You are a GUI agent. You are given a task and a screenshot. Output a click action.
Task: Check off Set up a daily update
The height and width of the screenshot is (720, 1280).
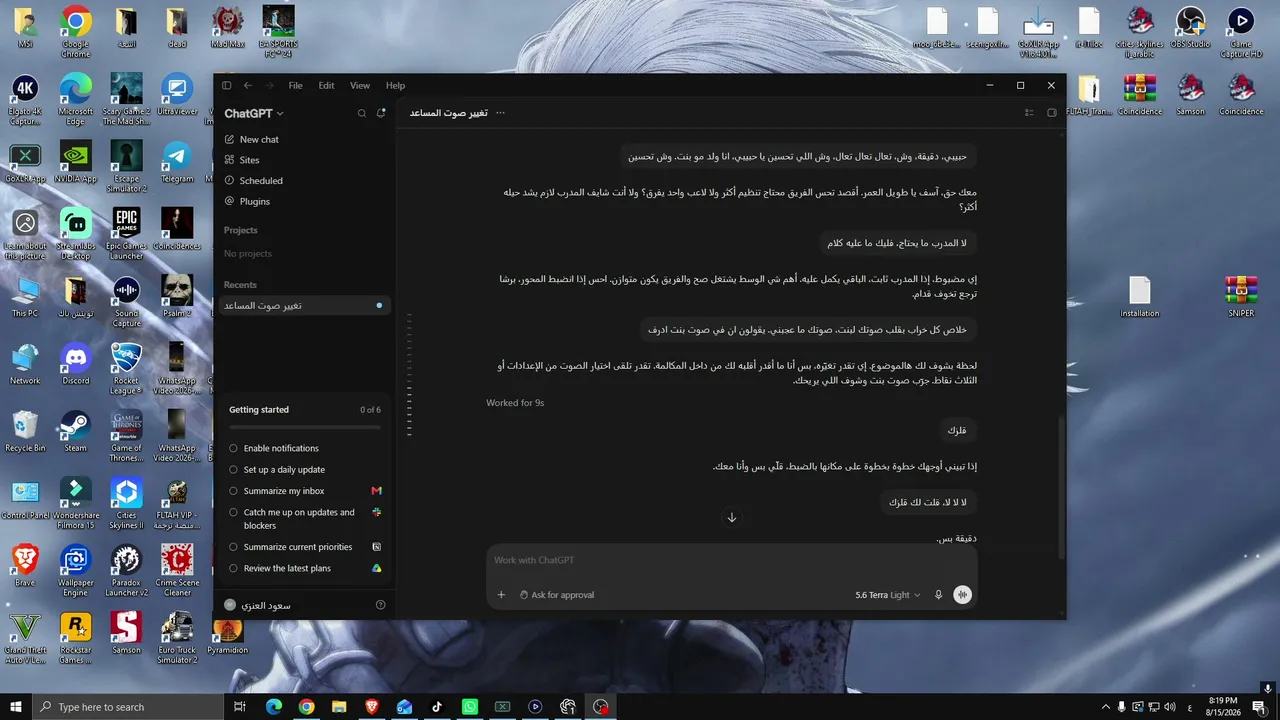point(234,470)
